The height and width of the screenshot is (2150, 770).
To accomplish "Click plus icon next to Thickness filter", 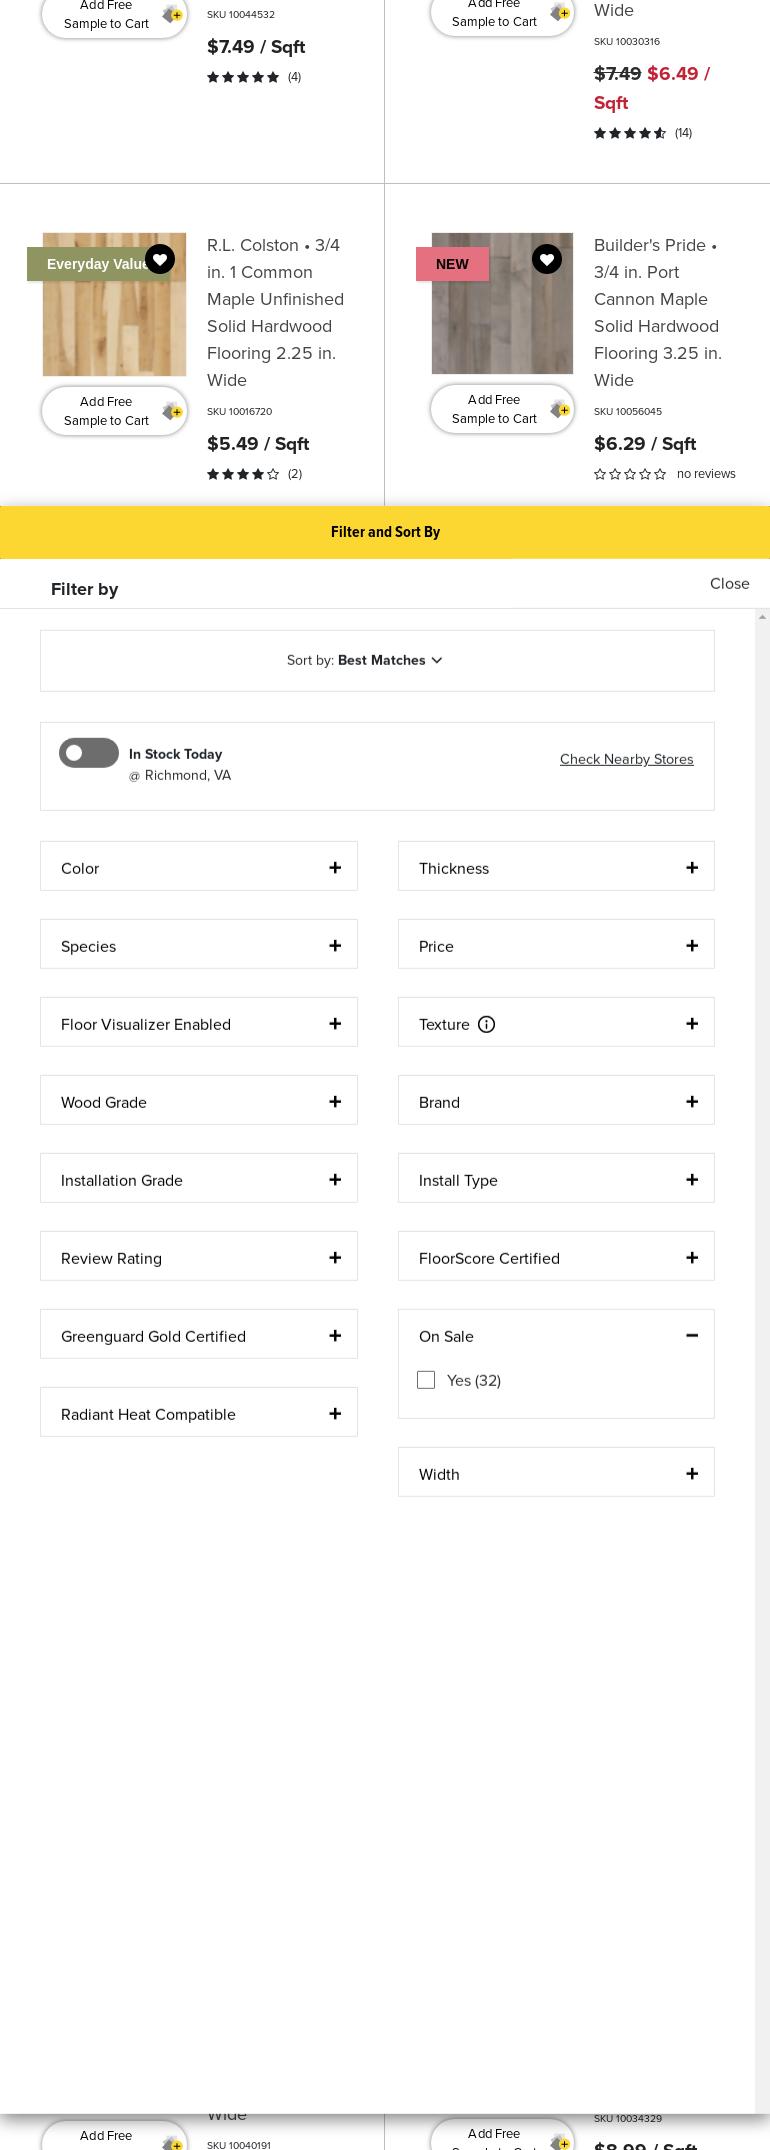I will (692, 868).
